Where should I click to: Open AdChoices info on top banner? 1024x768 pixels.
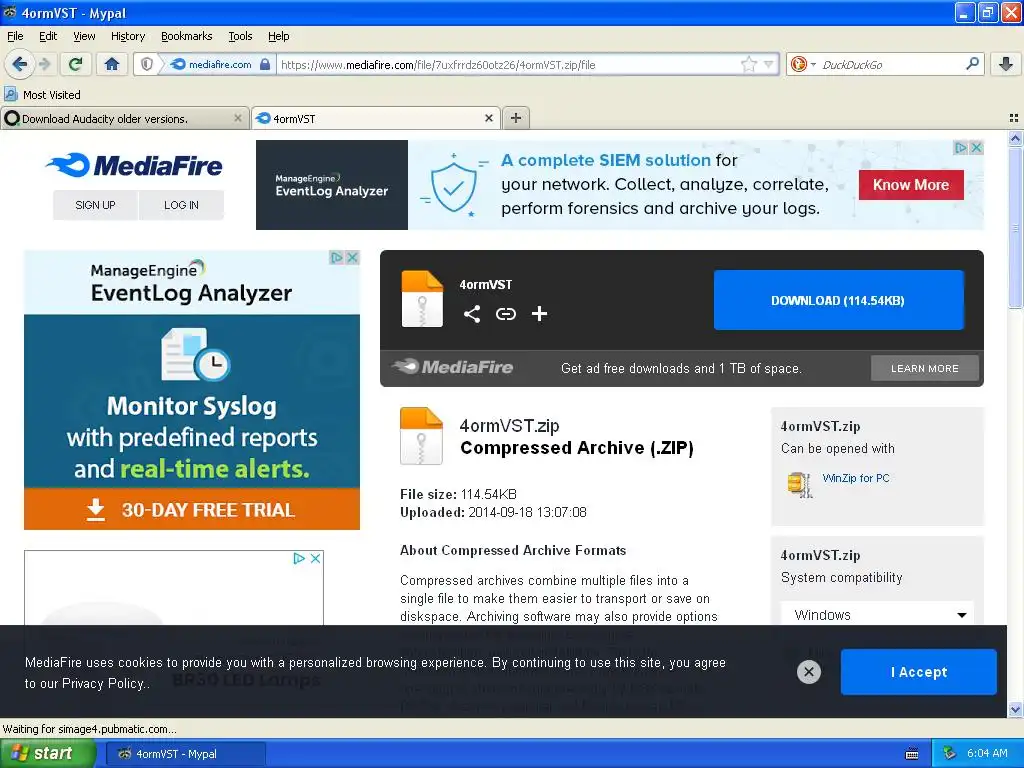tap(961, 148)
